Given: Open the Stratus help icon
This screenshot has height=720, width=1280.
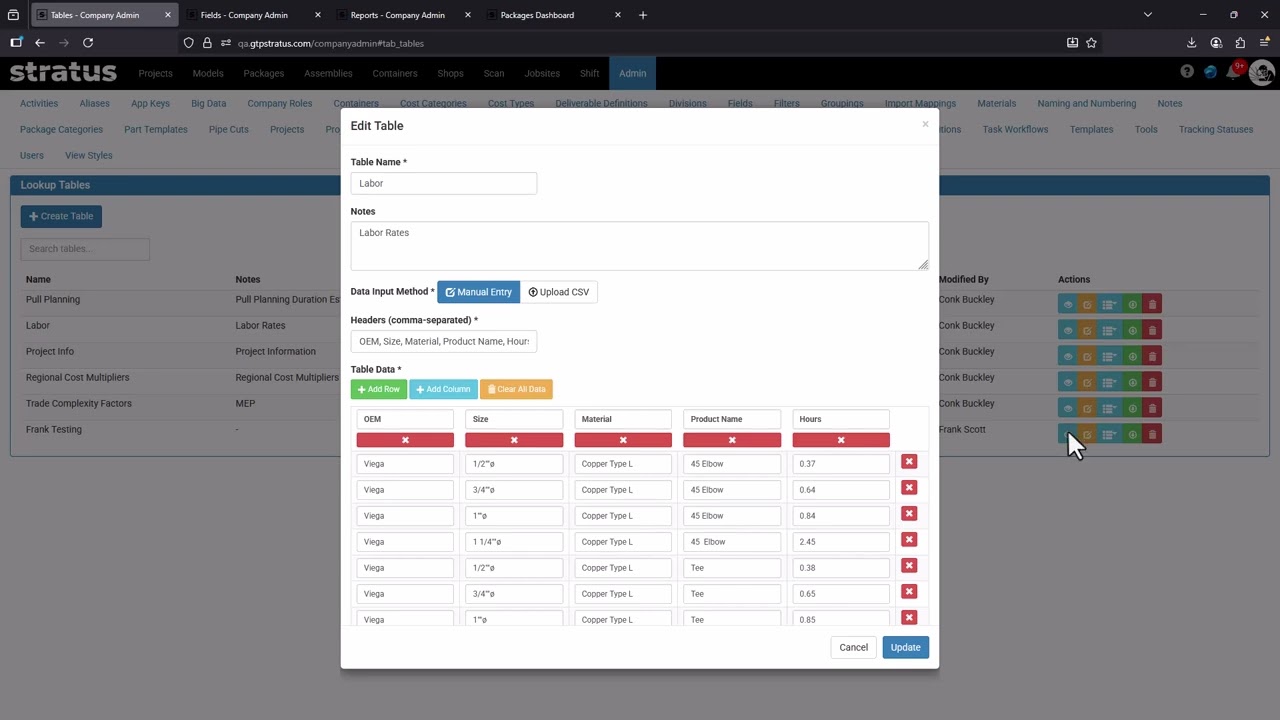Looking at the screenshot, I should pos(1187,72).
